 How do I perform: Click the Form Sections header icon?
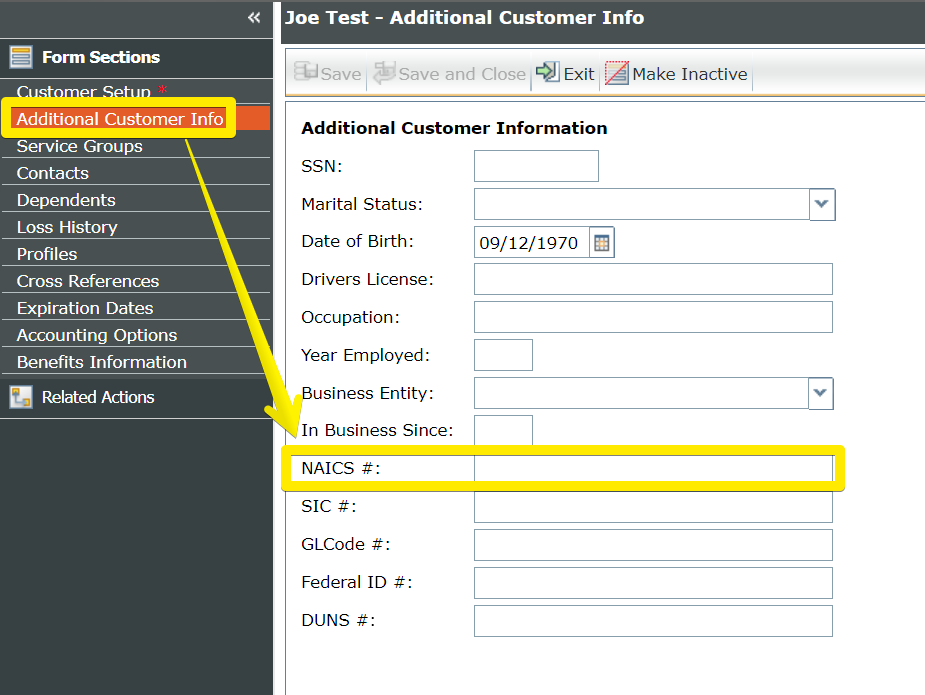click(x=21, y=57)
